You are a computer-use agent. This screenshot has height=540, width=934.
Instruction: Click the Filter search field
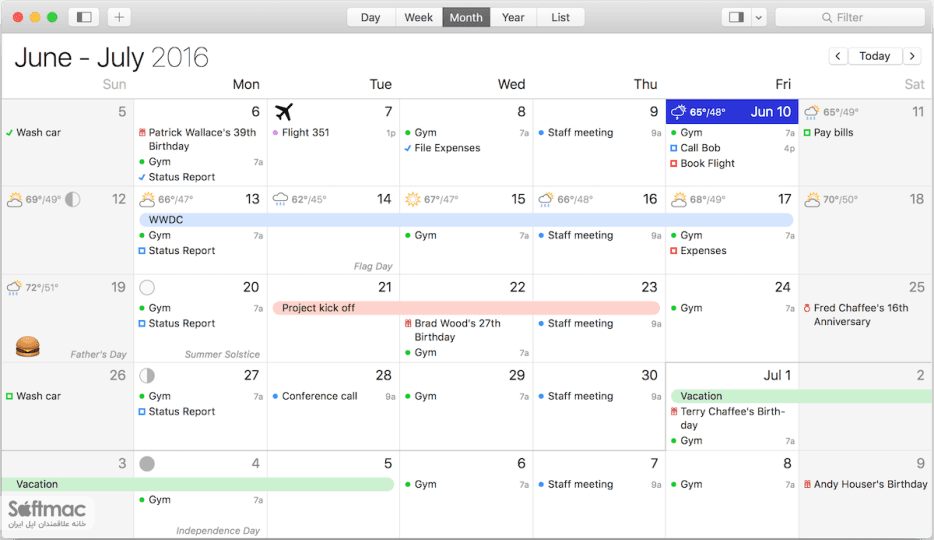coord(850,17)
